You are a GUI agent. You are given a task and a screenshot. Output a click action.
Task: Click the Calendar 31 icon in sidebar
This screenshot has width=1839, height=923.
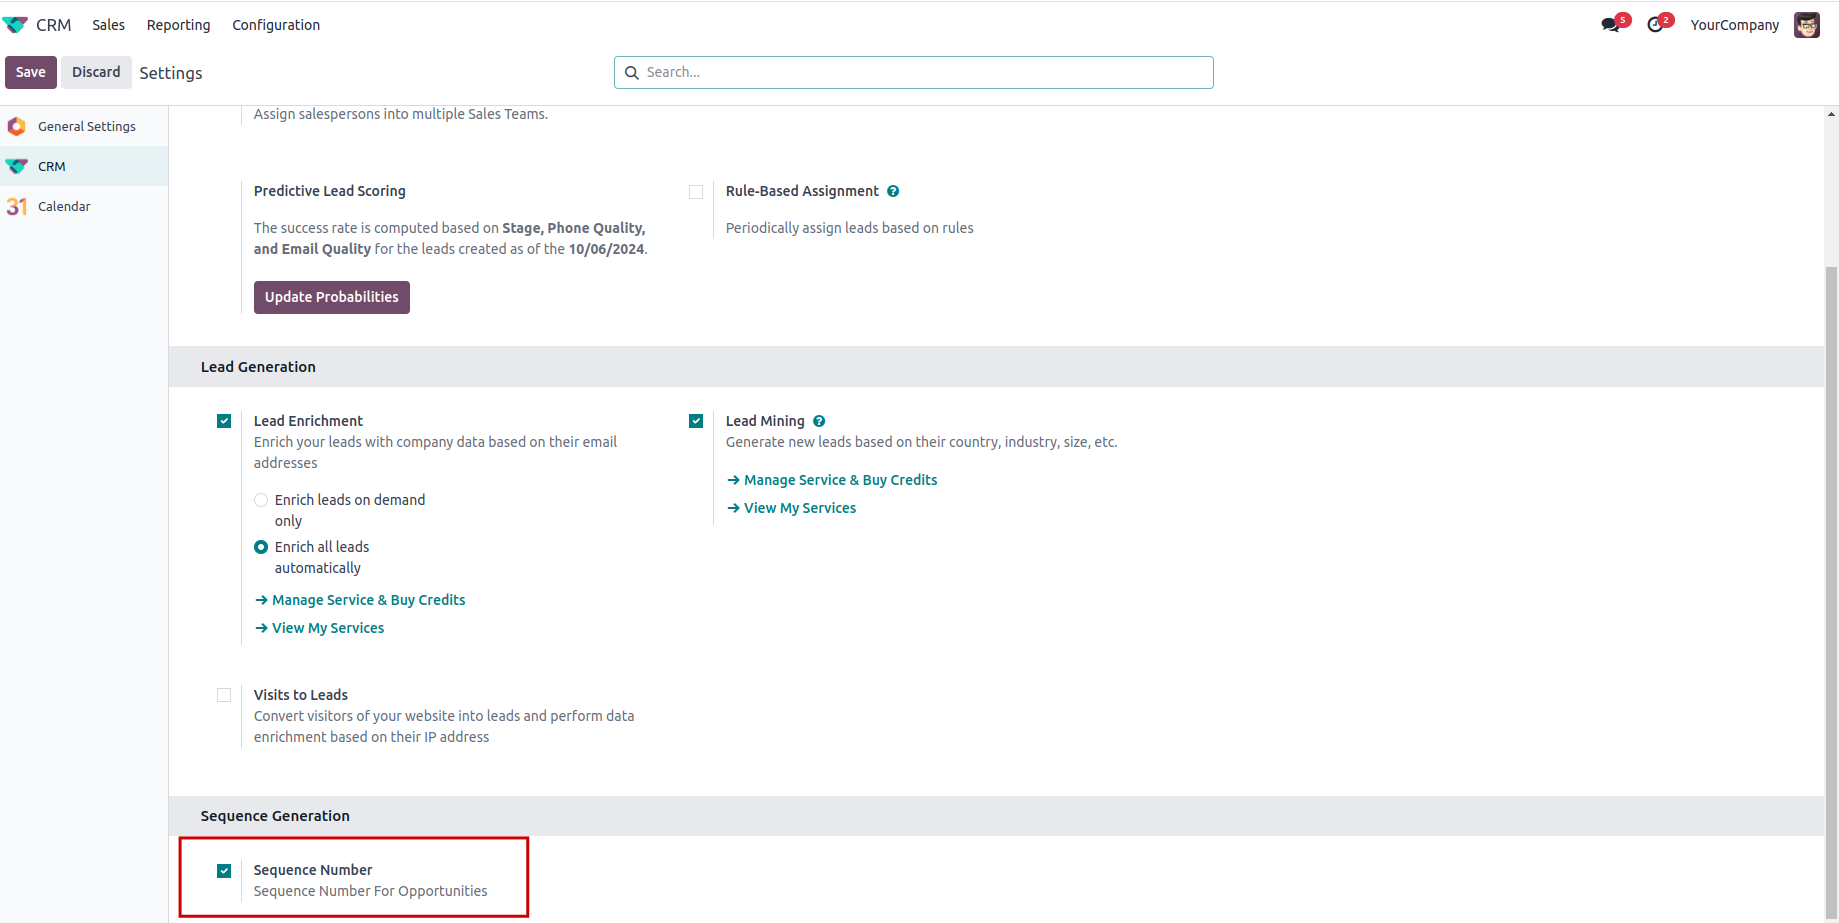17,207
